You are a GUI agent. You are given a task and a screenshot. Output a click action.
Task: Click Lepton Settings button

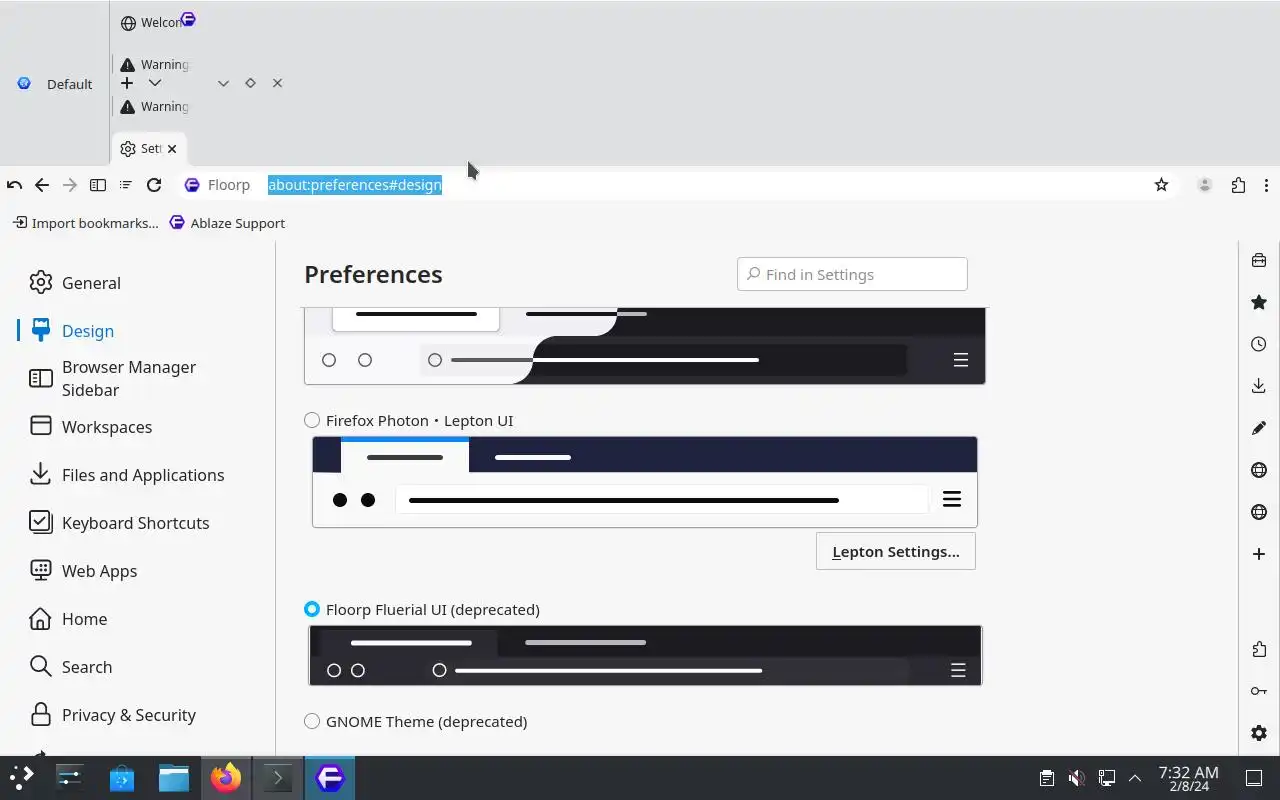click(895, 551)
